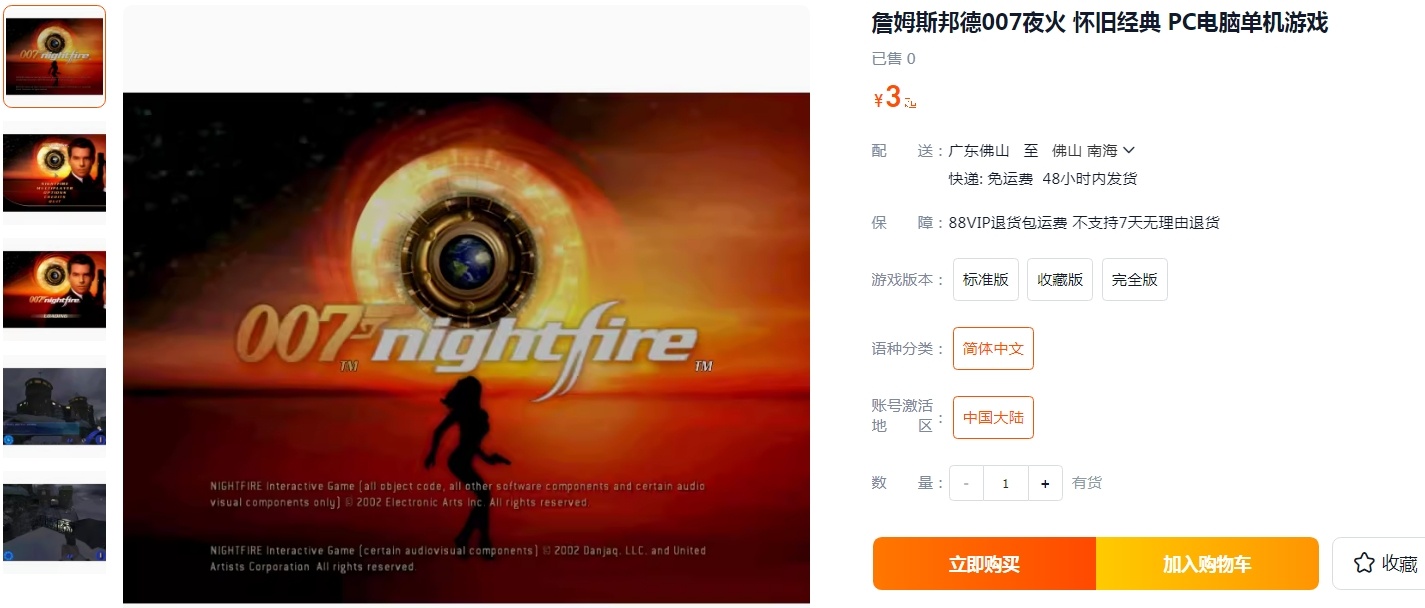Select first thumbnail with 007 nightfire logo
Image resolution: width=1425 pixels, height=608 pixels.
coord(55,56)
